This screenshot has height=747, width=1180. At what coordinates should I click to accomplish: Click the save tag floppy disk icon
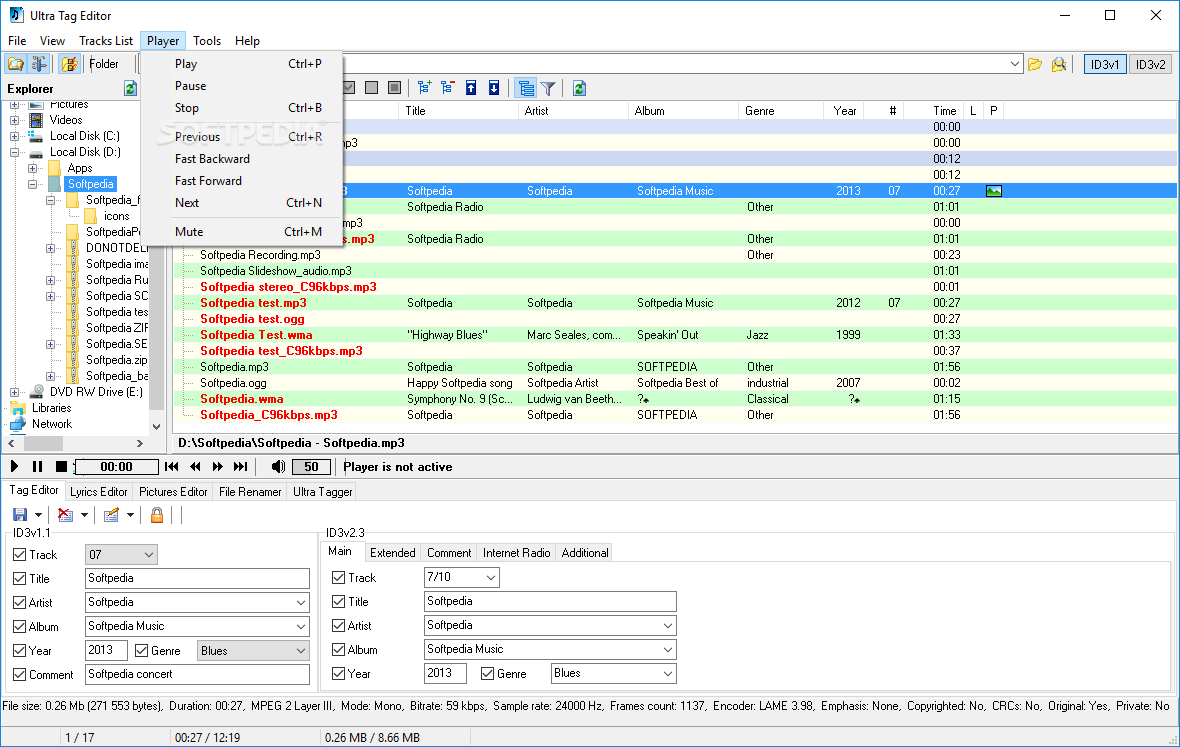click(20, 515)
